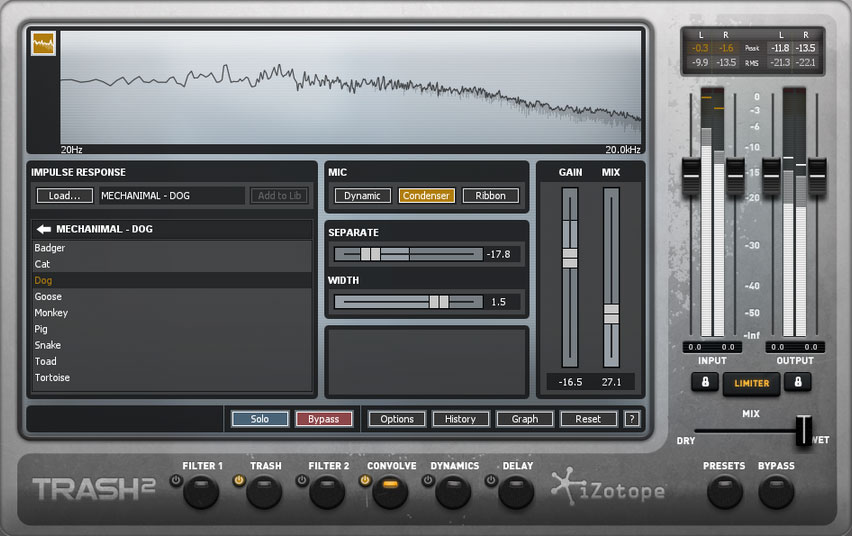
Task: Click the back arrow beside MECHANIMAL - DOG
Action: coord(43,229)
